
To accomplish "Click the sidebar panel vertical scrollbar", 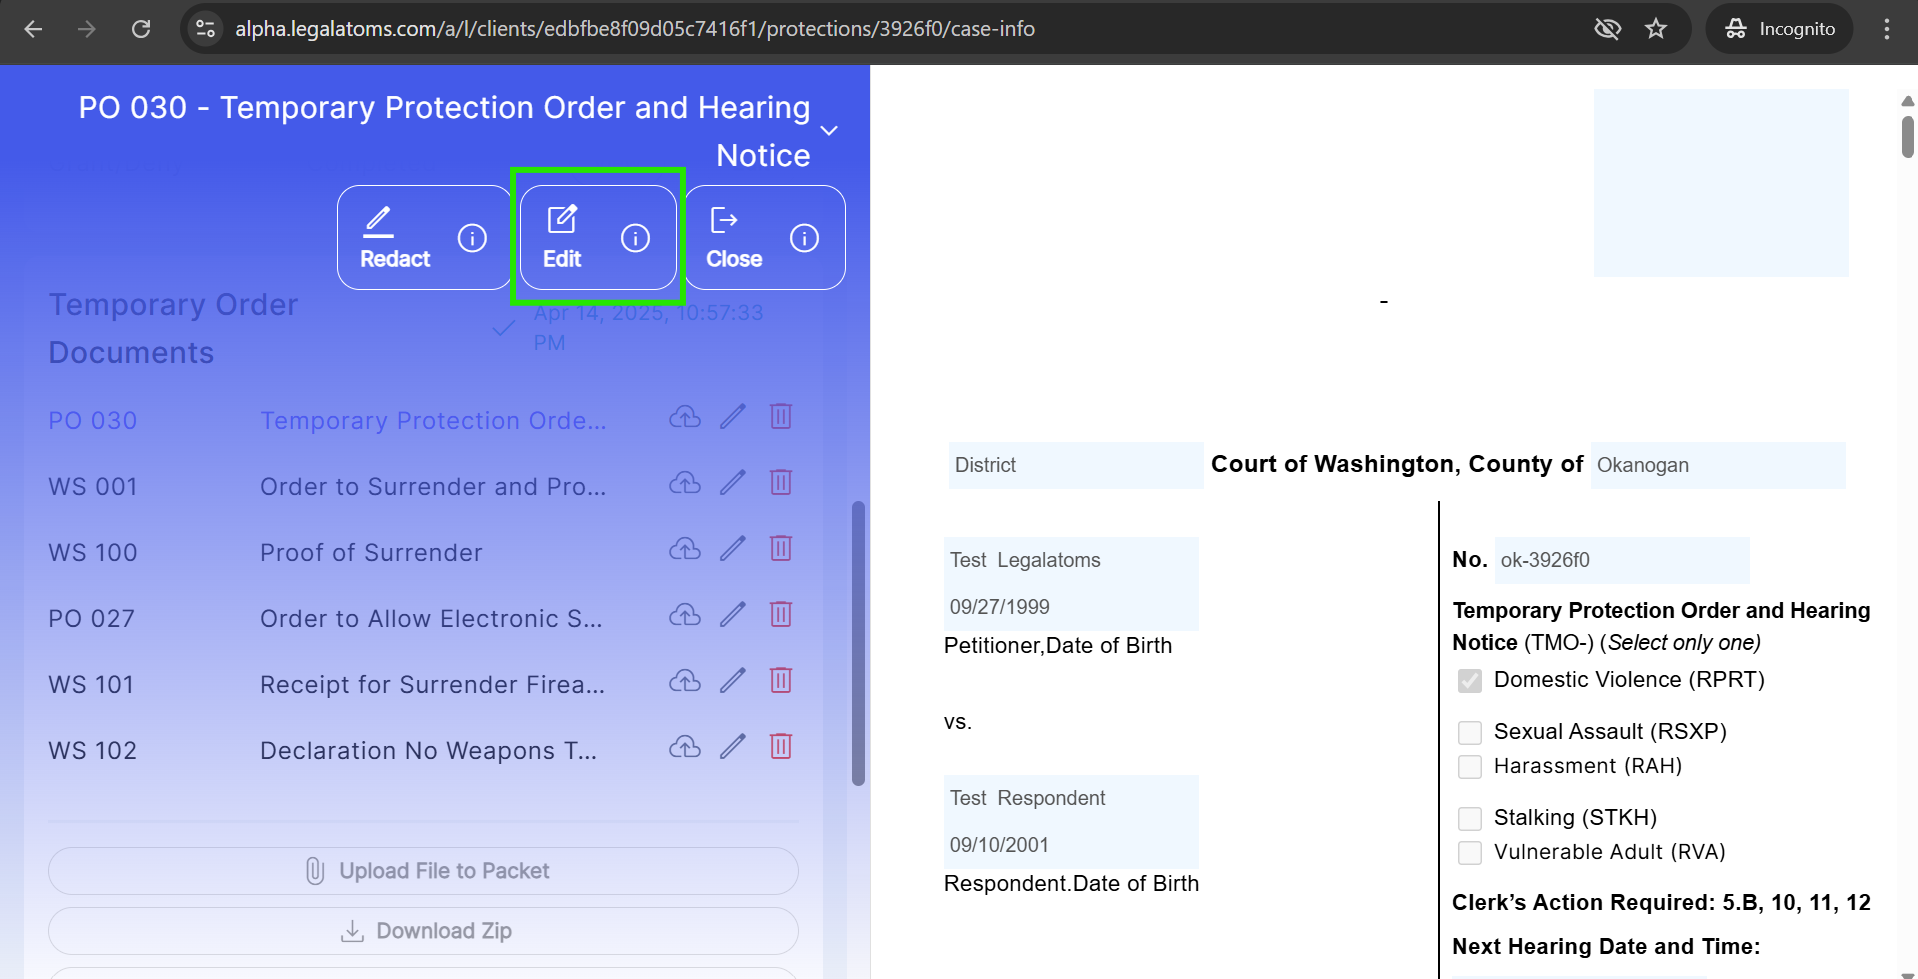I will click(x=858, y=643).
